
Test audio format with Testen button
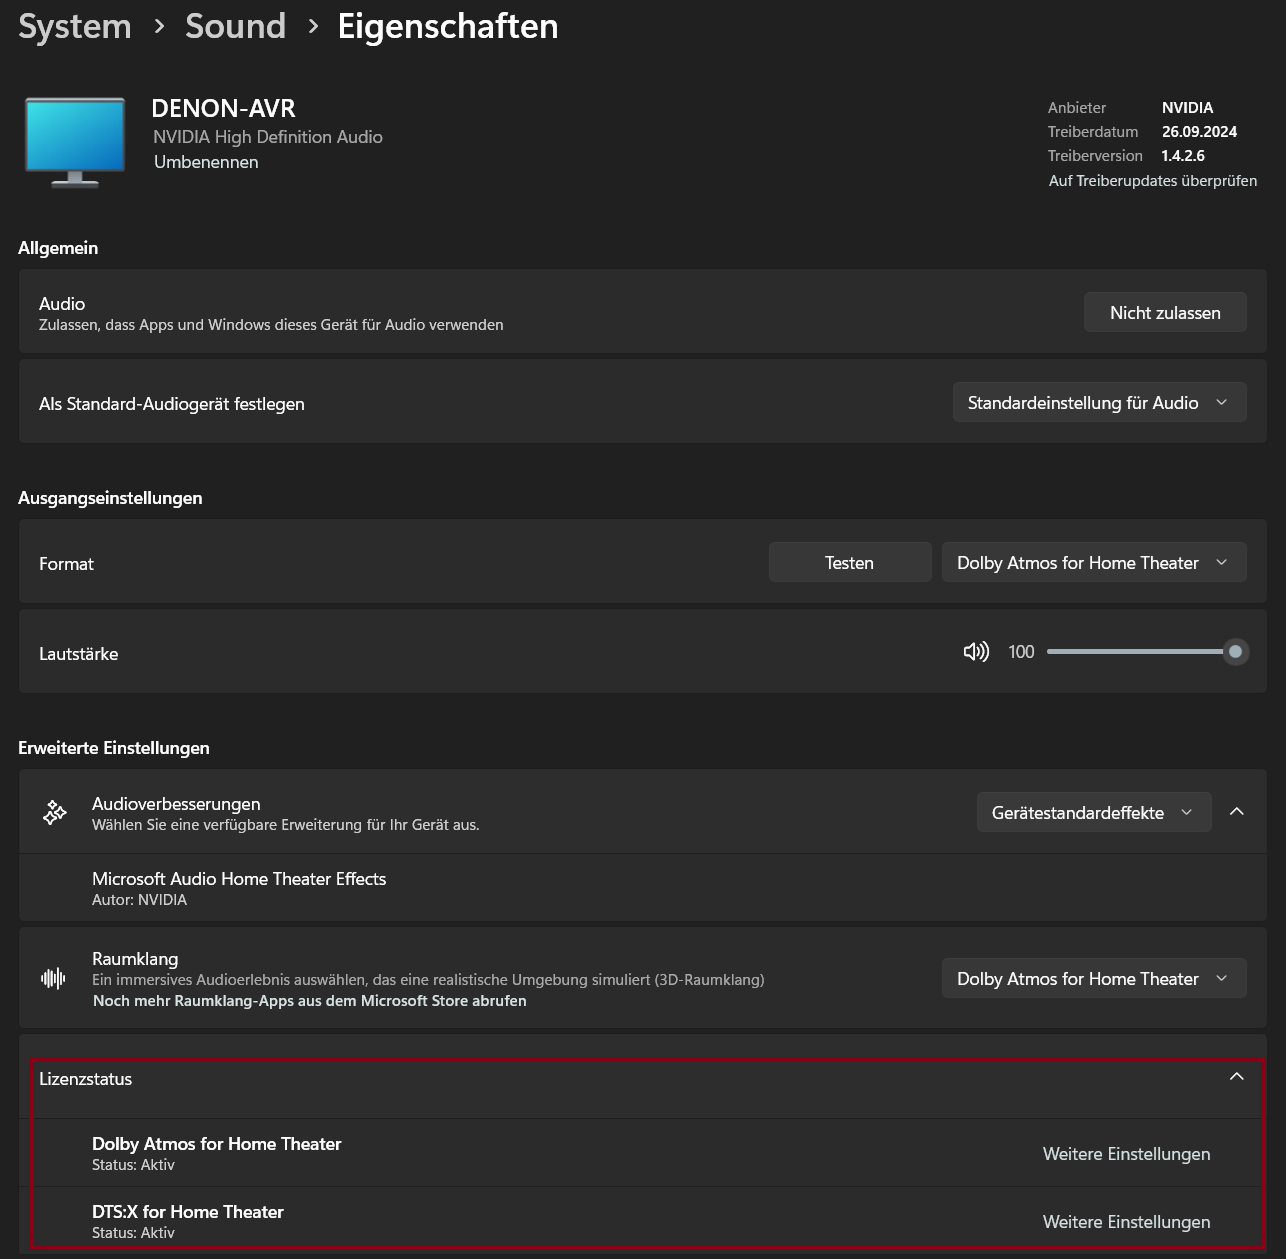[849, 563]
